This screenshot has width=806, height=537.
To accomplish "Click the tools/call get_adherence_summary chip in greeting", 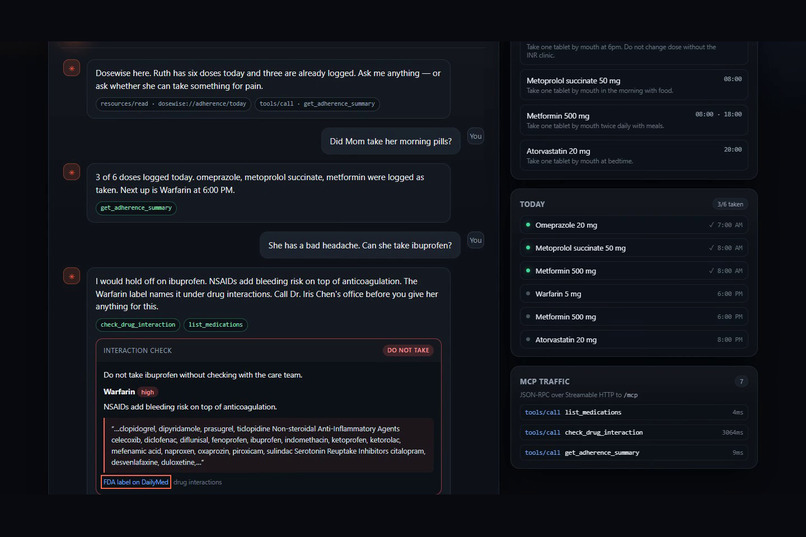I will pyautogui.click(x=317, y=104).
